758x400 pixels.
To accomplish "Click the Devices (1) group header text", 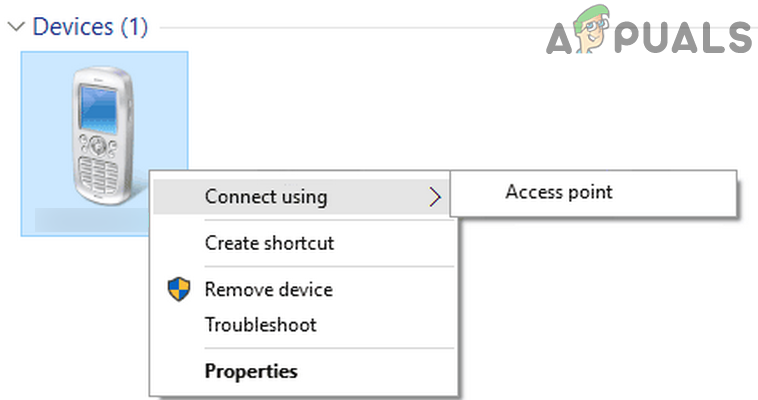I will click(90, 27).
